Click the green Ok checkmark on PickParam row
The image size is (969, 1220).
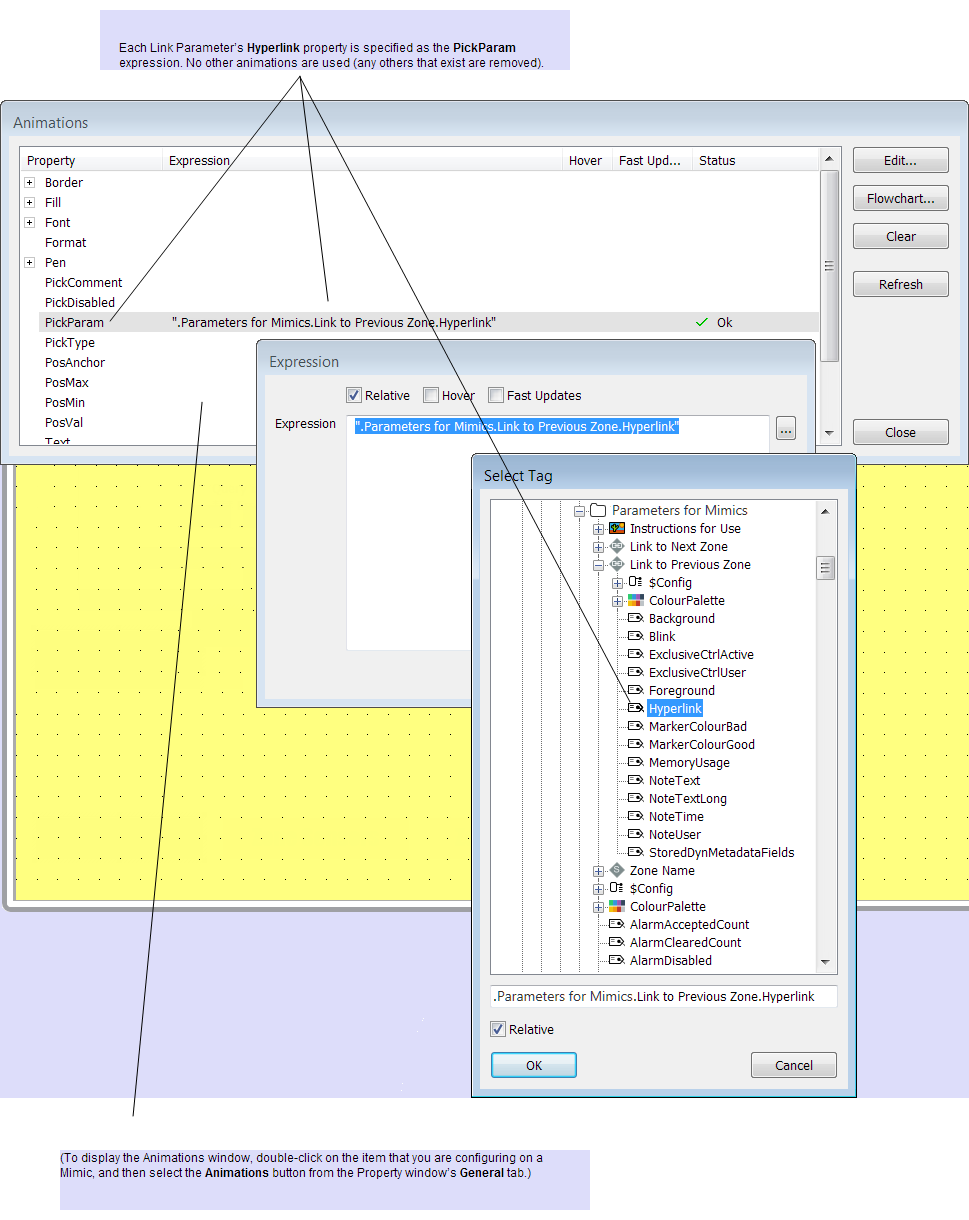click(702, 322)
